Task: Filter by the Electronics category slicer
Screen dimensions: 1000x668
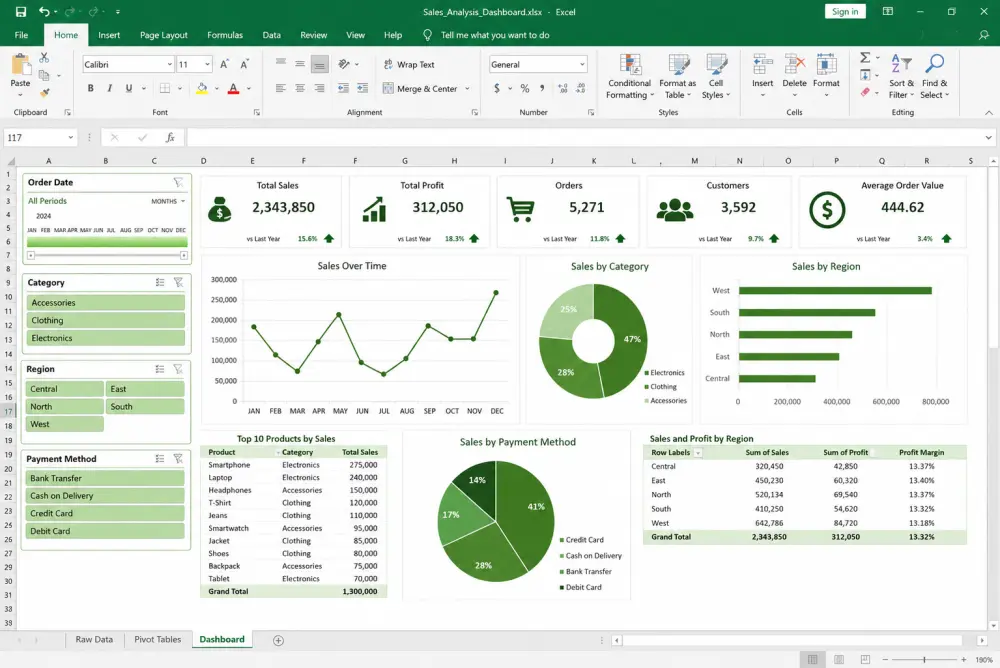Action: click(x=106, y=338)
